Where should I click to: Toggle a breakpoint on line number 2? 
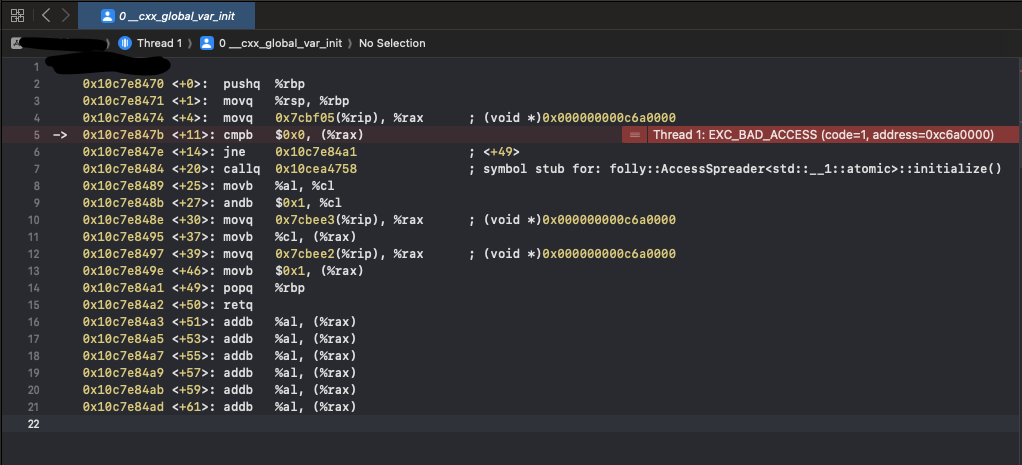coord(36,84)
